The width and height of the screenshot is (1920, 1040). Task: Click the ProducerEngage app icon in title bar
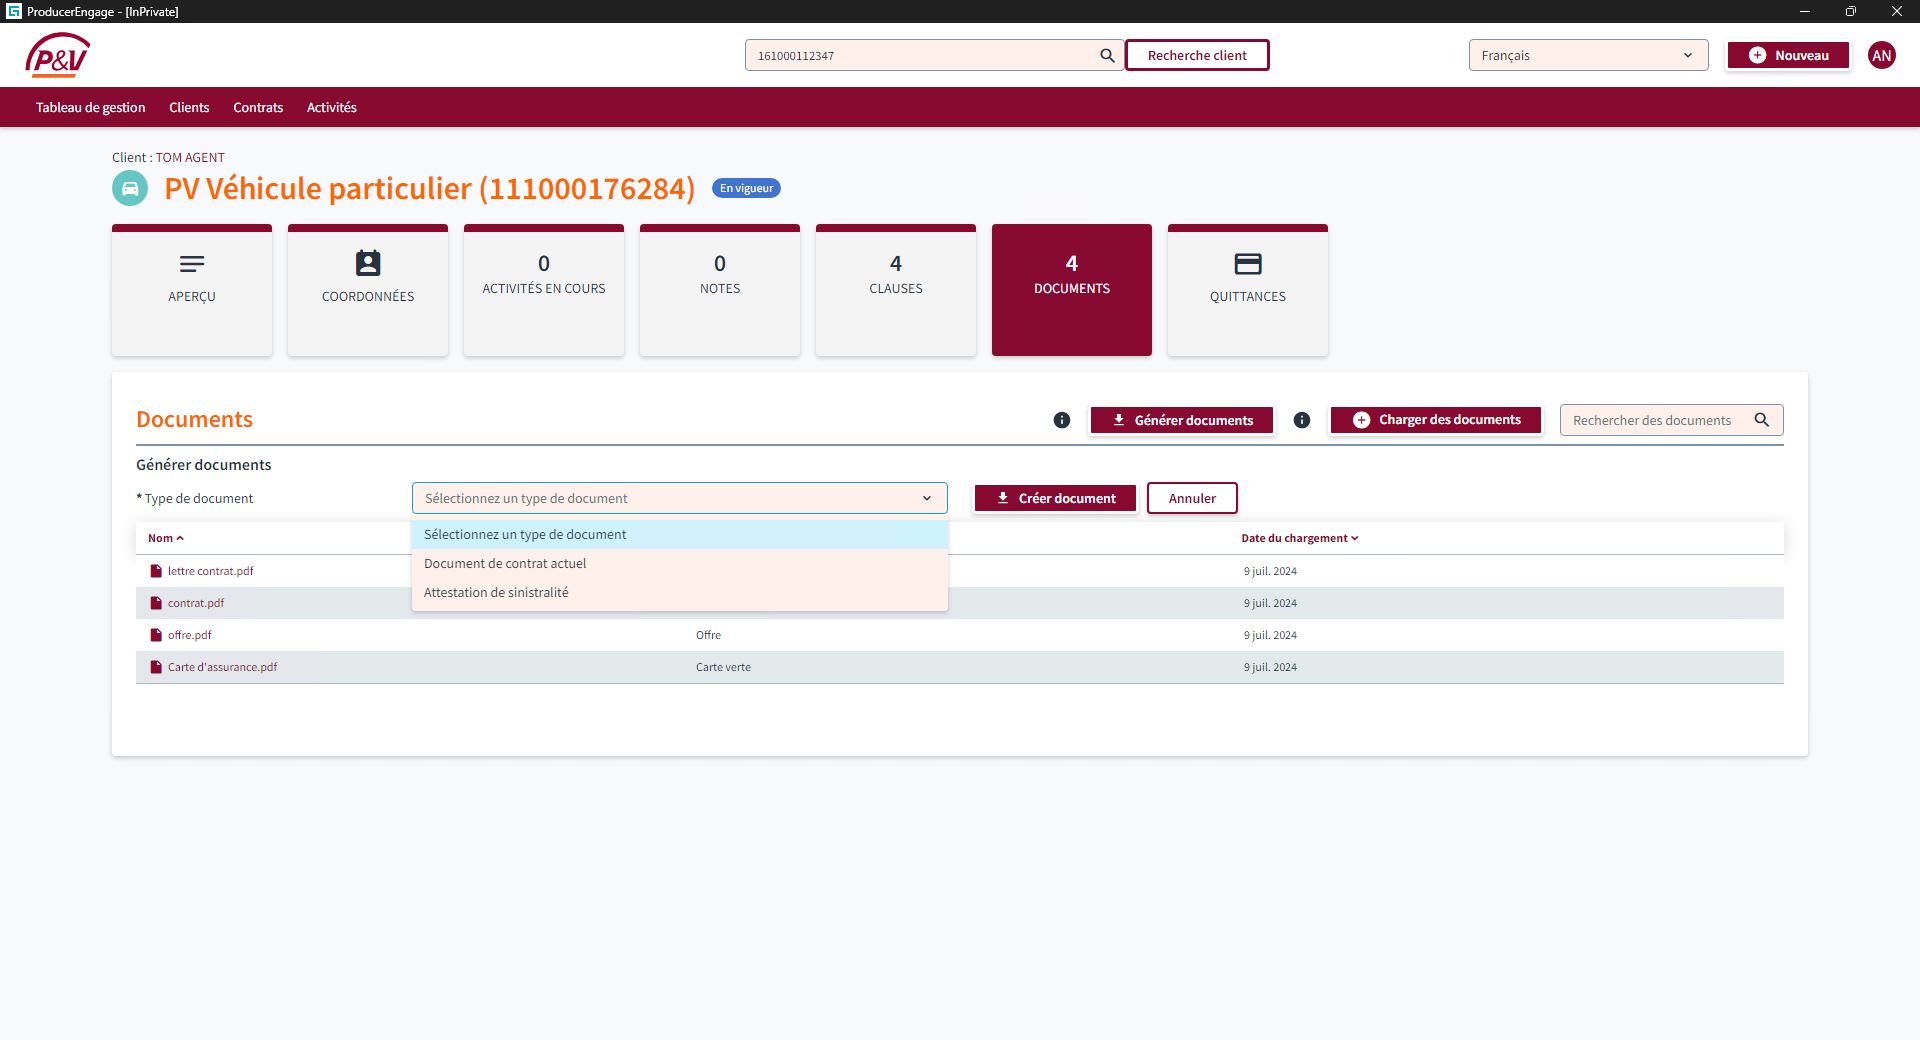pos(13,11)
